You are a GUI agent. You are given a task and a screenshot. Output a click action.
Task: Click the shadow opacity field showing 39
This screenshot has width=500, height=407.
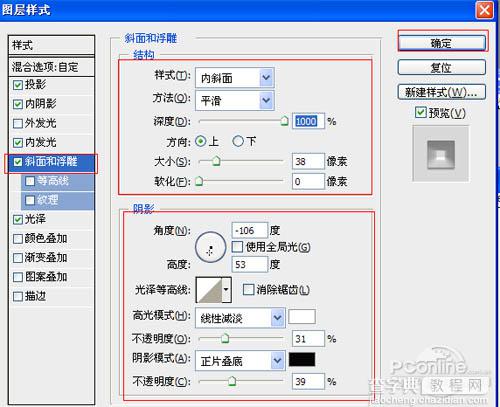[x=308, y=381]
